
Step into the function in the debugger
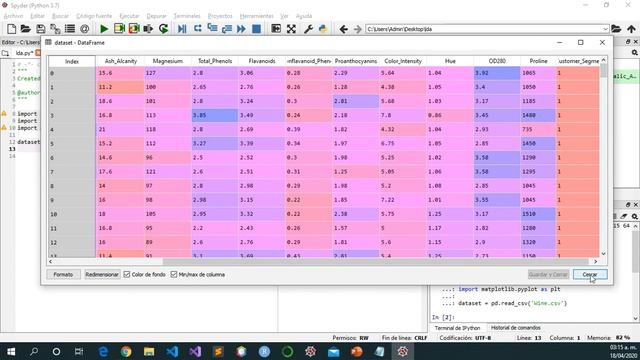coord(212,29)
